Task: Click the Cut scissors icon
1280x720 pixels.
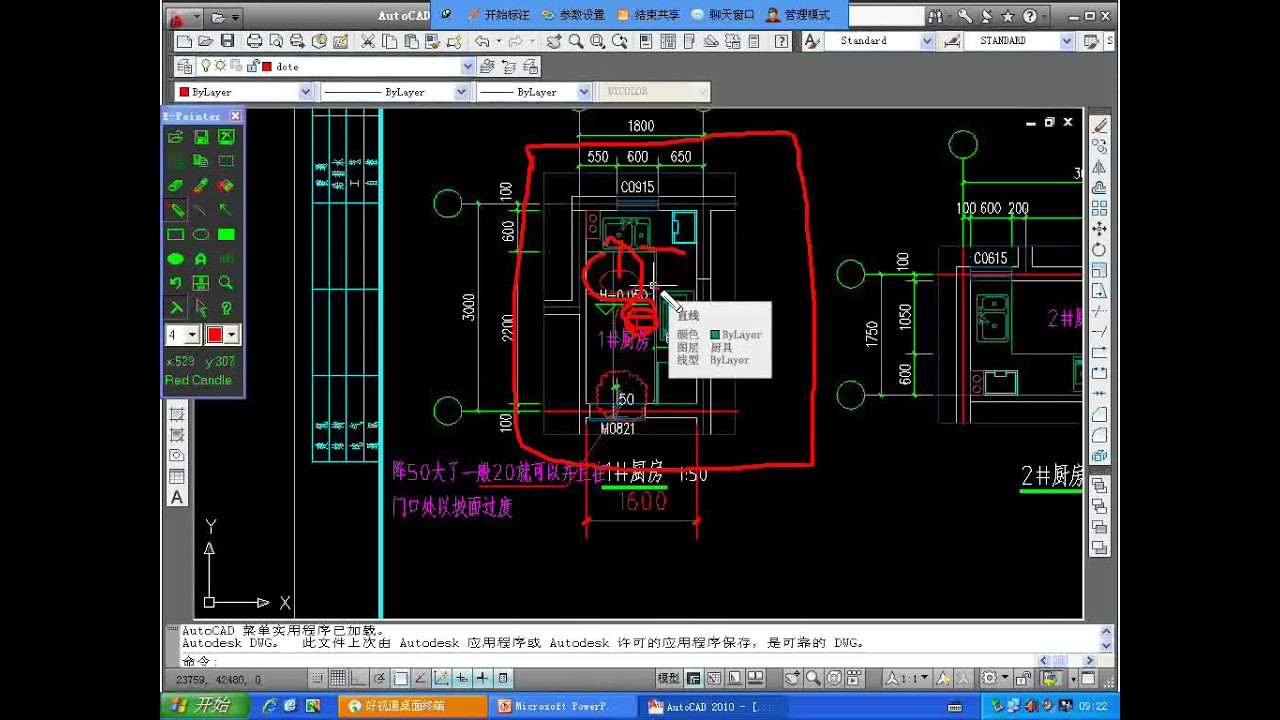Action: tap(367, 41)
